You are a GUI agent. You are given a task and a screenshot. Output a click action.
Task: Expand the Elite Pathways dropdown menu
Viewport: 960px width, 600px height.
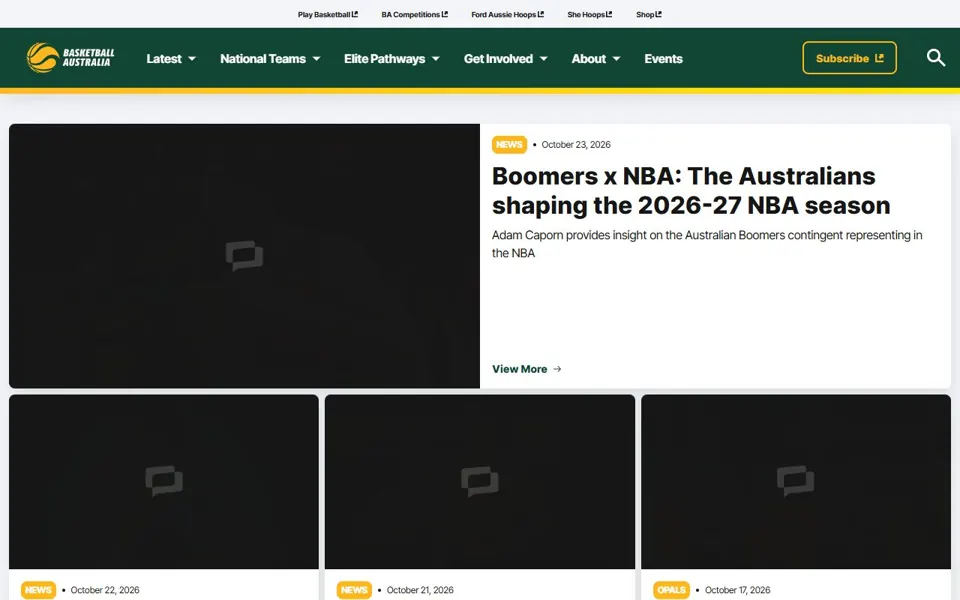pos(392,59)
